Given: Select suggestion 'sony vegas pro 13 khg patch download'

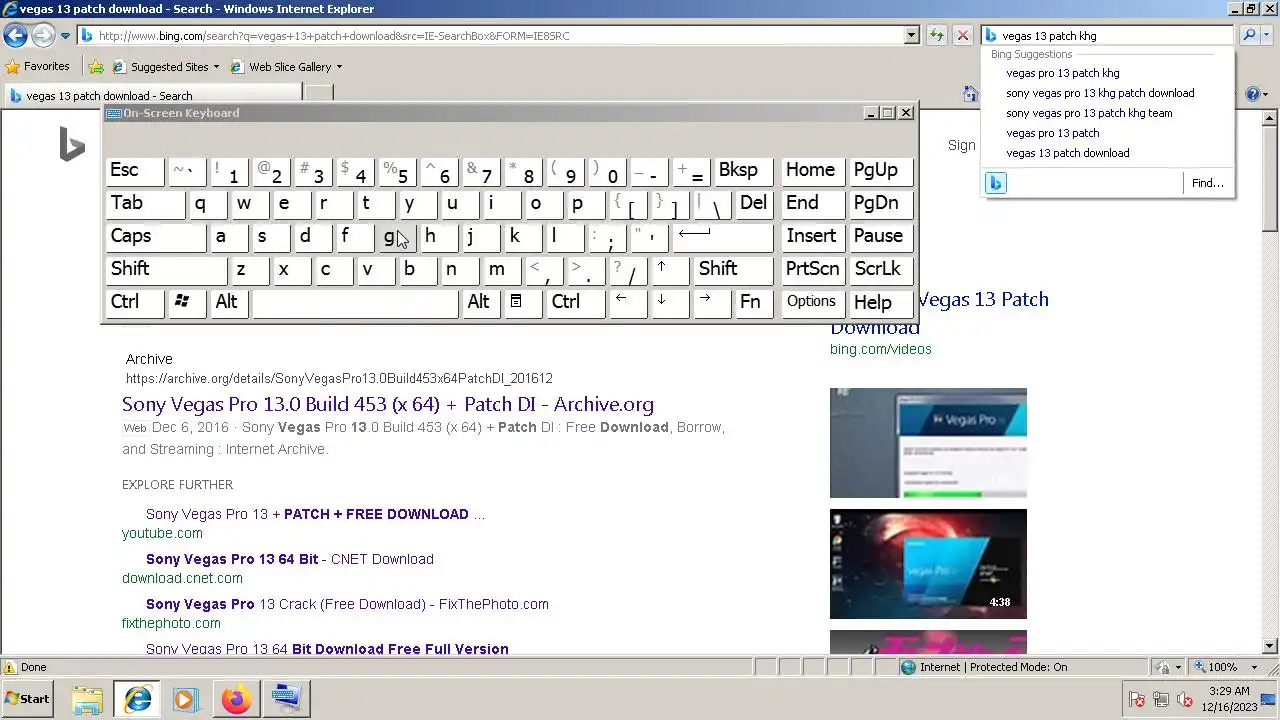Looking at the screenshot, I should [x=1100, y=93].
